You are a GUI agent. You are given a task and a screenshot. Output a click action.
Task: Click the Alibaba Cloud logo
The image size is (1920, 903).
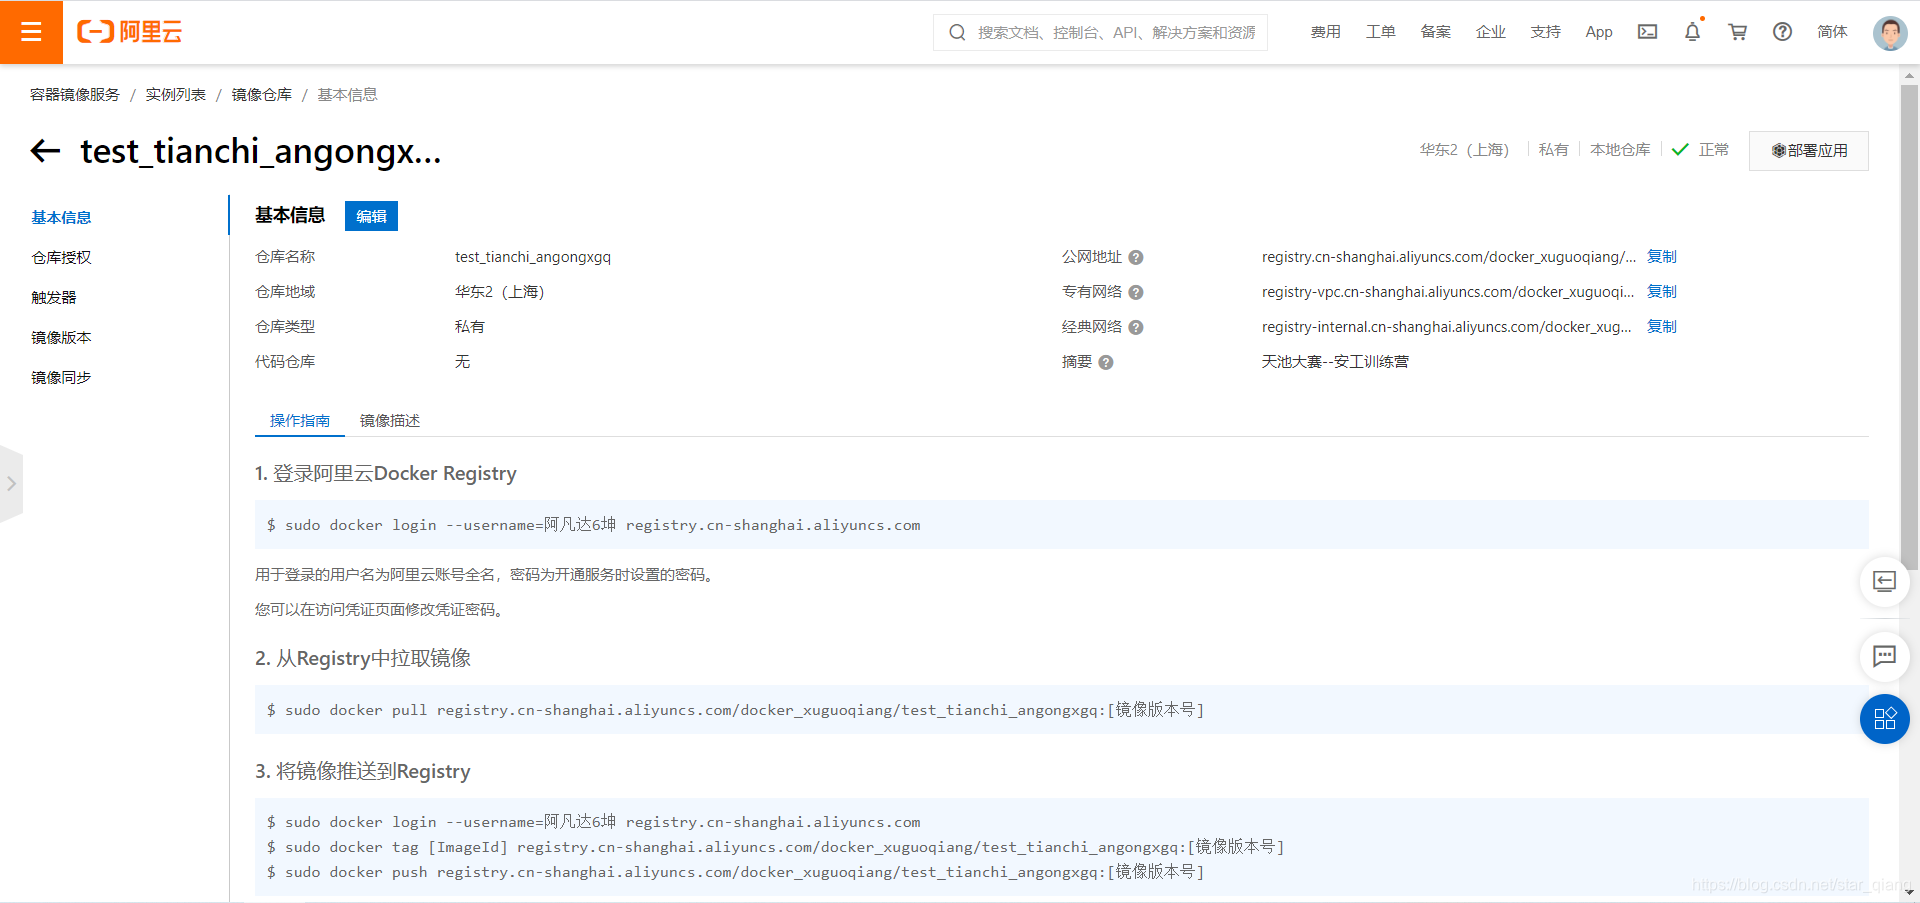pos(130,32)
